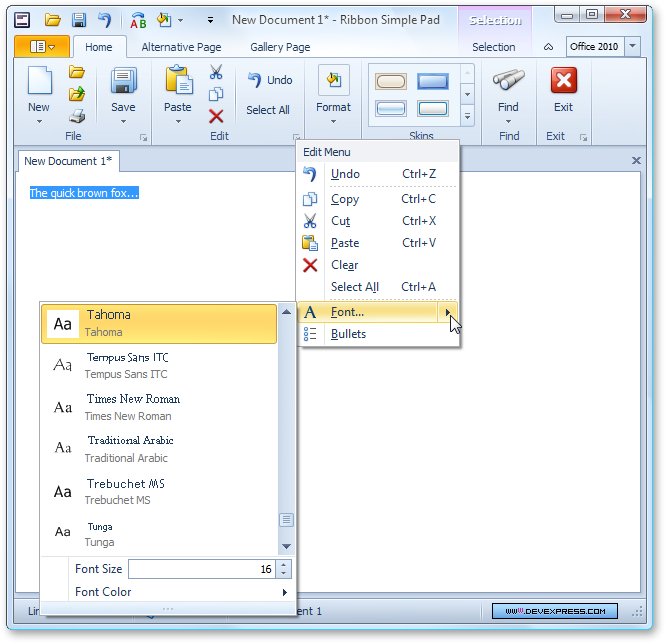Screen dimensions: 666x644
Task: Click the Save floppy icon in quick access toolbar
Action: (x=79, y=20)
